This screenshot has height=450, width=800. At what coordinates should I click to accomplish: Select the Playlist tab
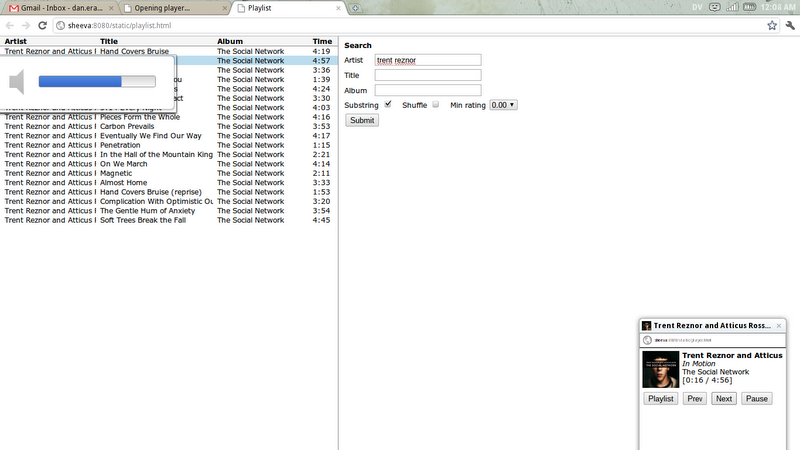click(288, 8)
